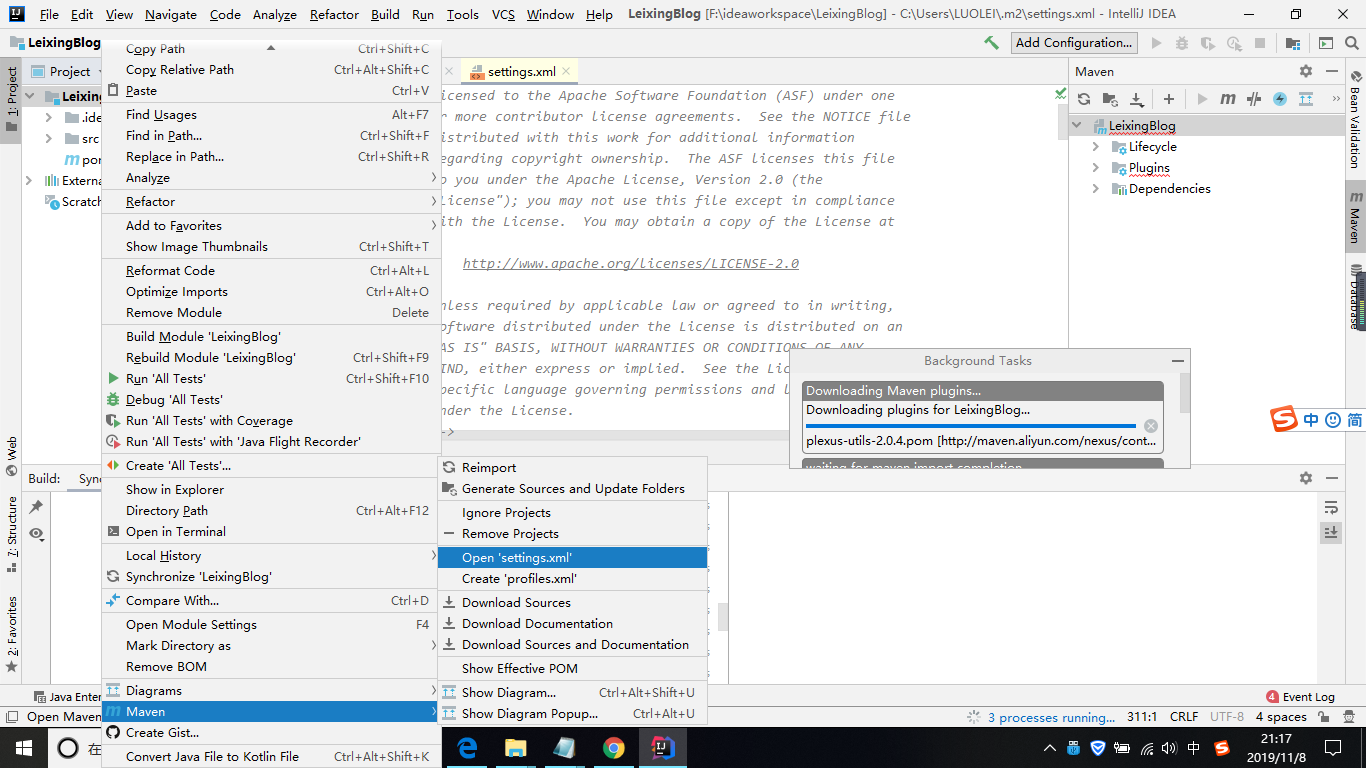Open the Structure tool window tab
The image size is (1366, 768).
[12, 533]
